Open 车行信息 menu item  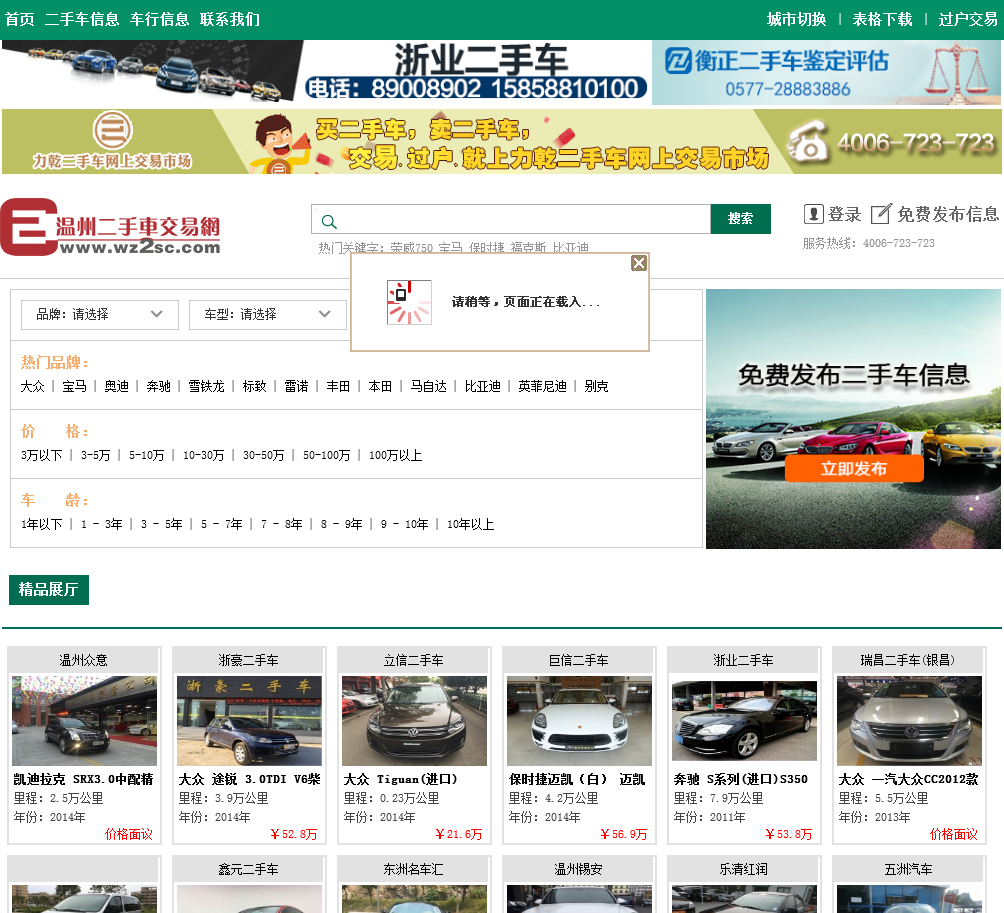(159, 19)
